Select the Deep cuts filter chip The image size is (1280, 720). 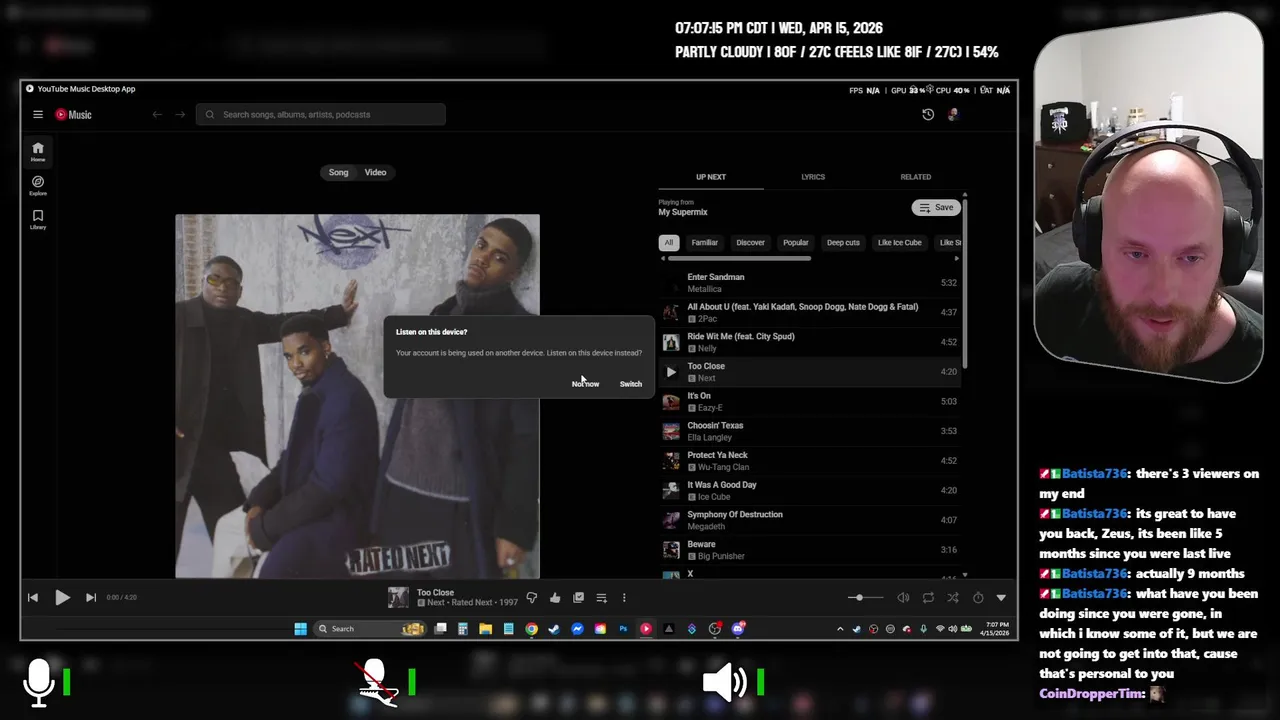(843, 242)
